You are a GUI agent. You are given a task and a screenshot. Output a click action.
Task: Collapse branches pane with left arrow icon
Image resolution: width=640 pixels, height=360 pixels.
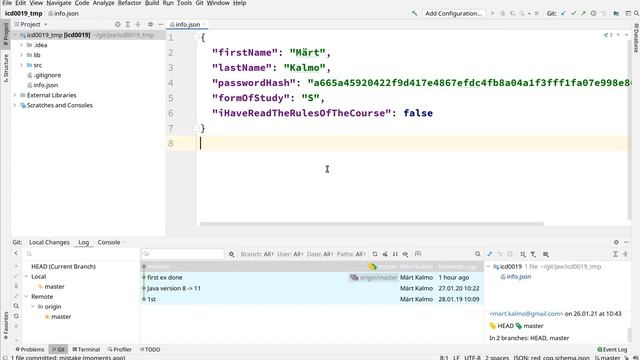pos(16,253)
